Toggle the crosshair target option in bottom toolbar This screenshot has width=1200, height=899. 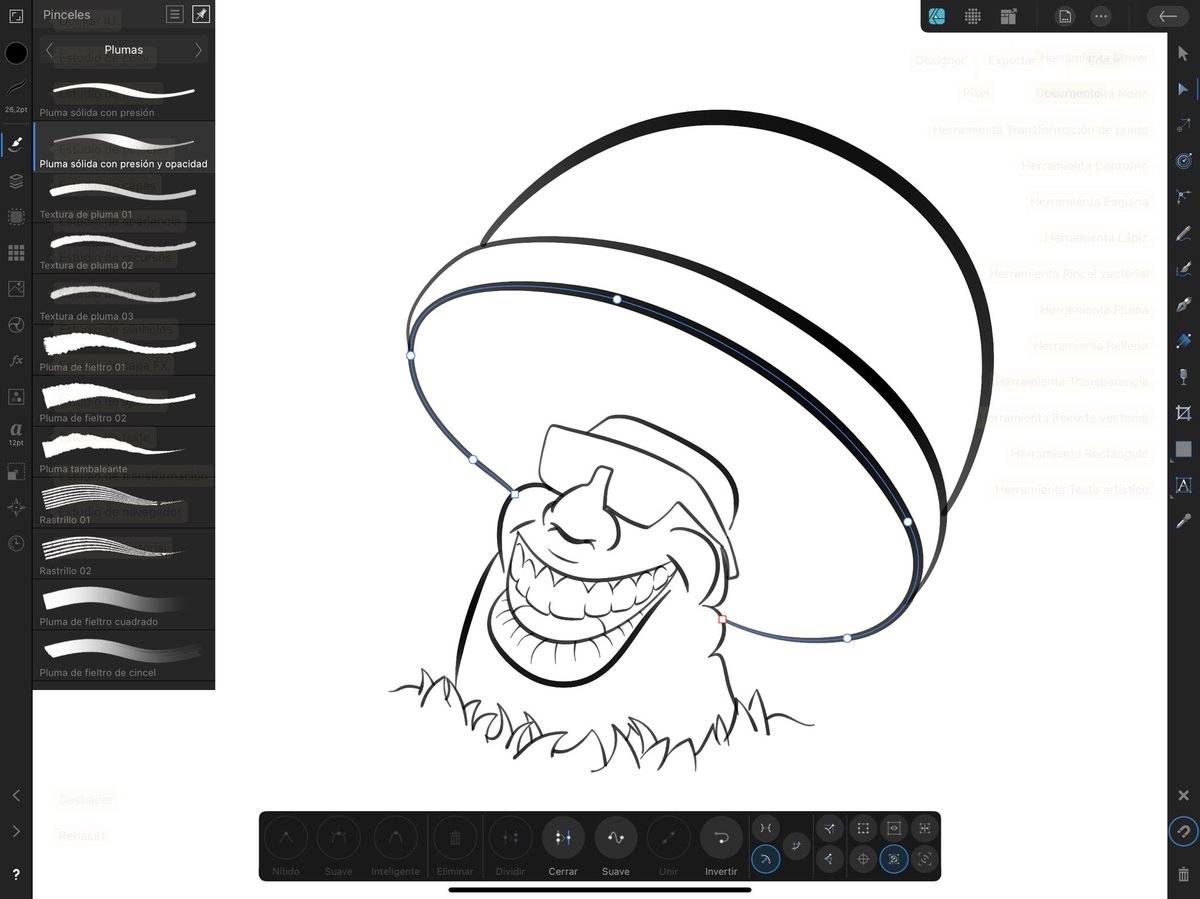point(863,859)
